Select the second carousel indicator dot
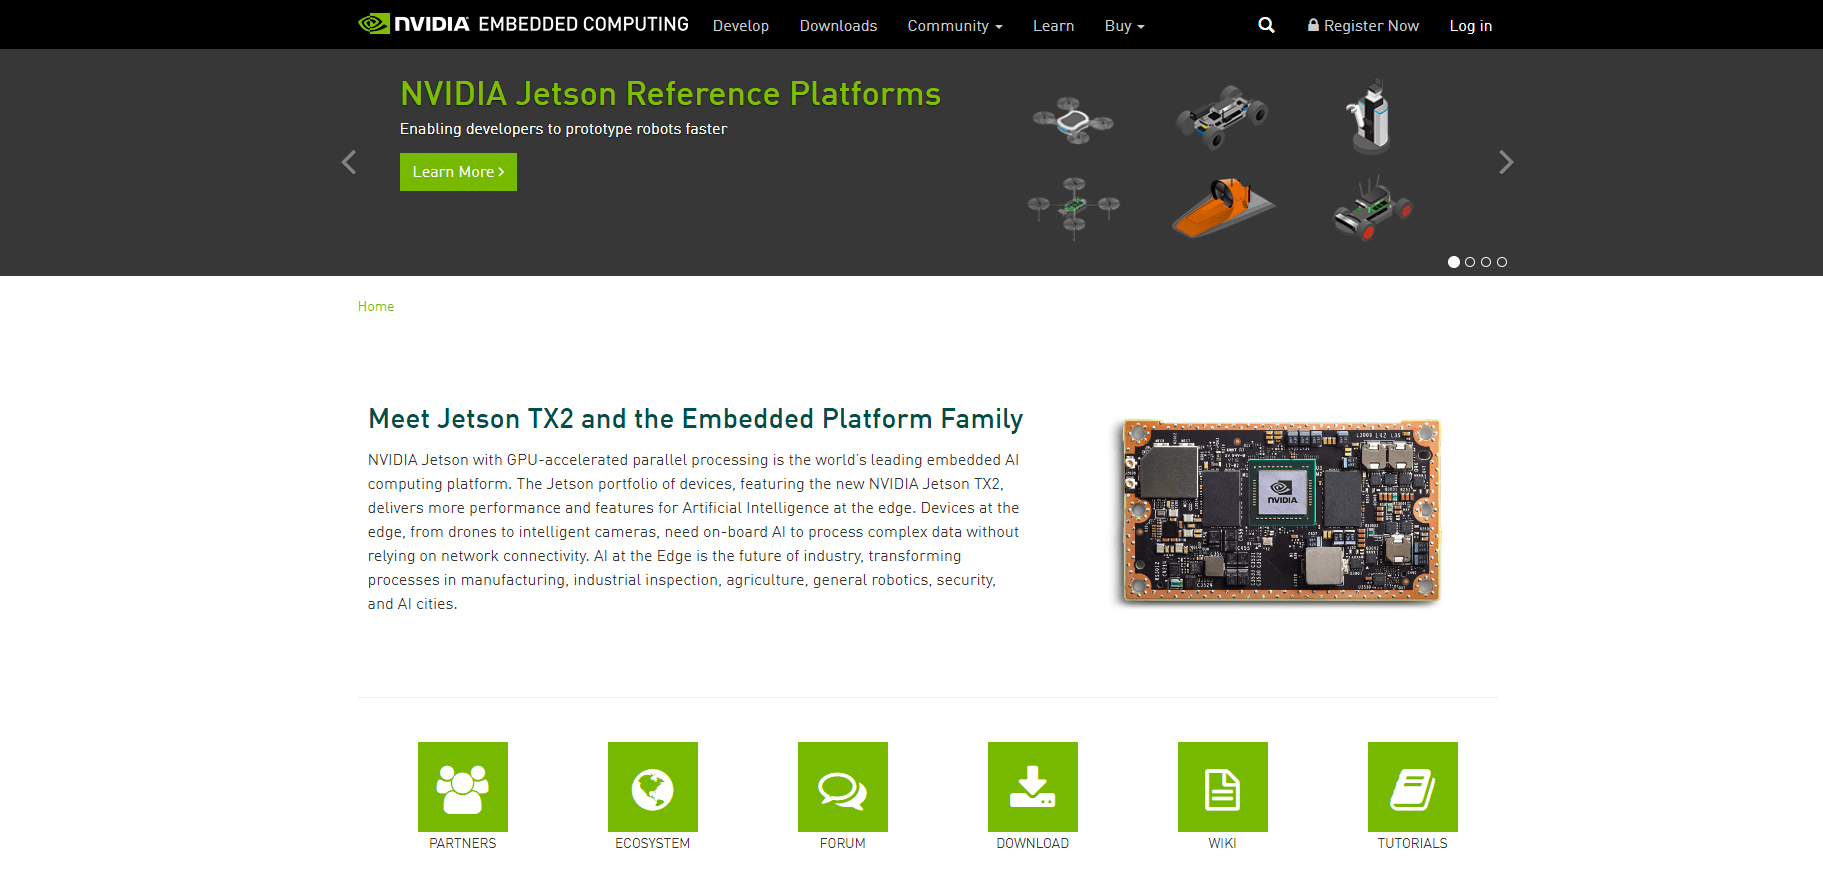1823x877 pixels. click(1470, 262)
